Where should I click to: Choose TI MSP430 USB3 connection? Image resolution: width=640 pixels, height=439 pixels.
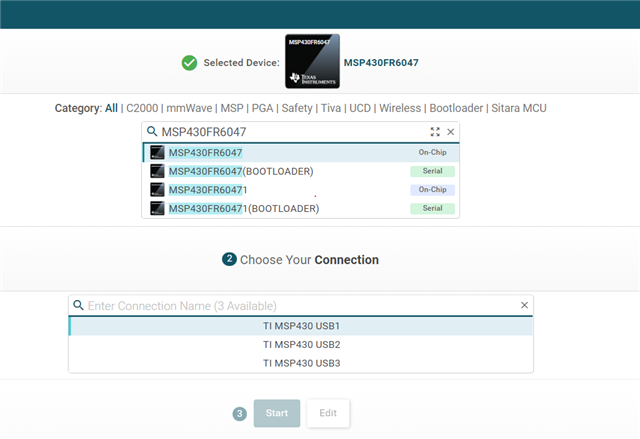[301, 363]
